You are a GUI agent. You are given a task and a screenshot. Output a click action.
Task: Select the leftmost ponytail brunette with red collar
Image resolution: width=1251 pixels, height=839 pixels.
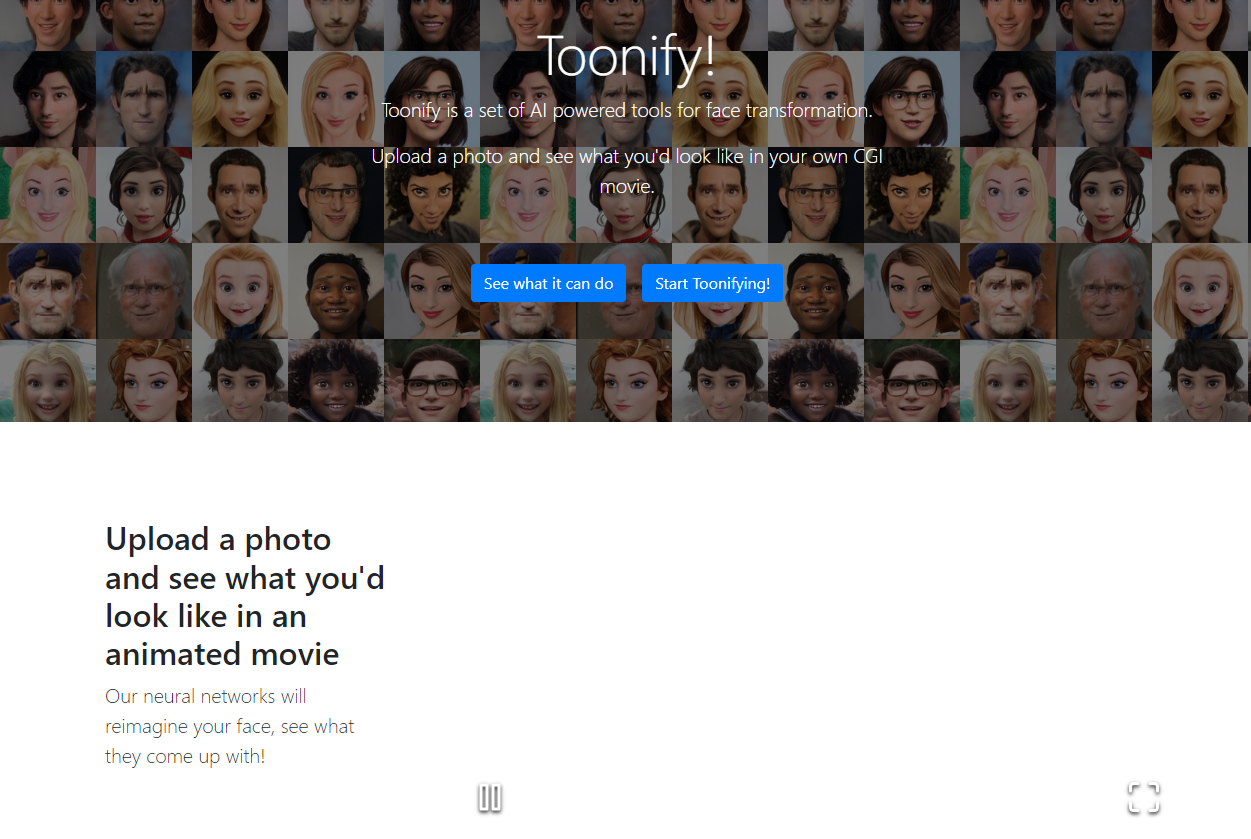click(144, 195)
